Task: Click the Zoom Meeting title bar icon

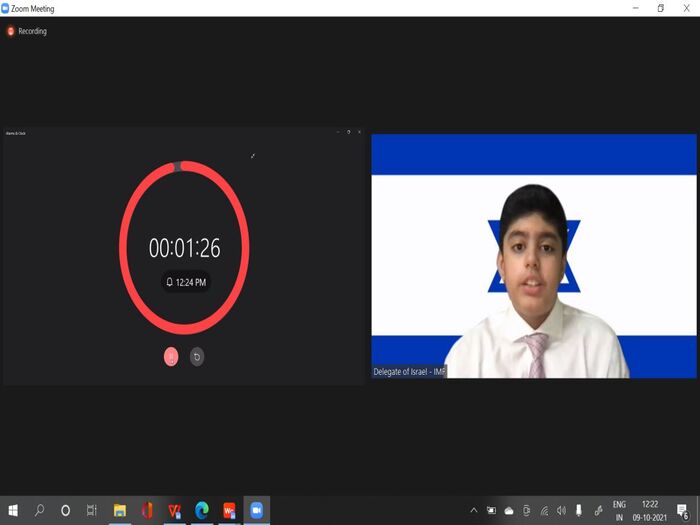Action: point(5,8)
